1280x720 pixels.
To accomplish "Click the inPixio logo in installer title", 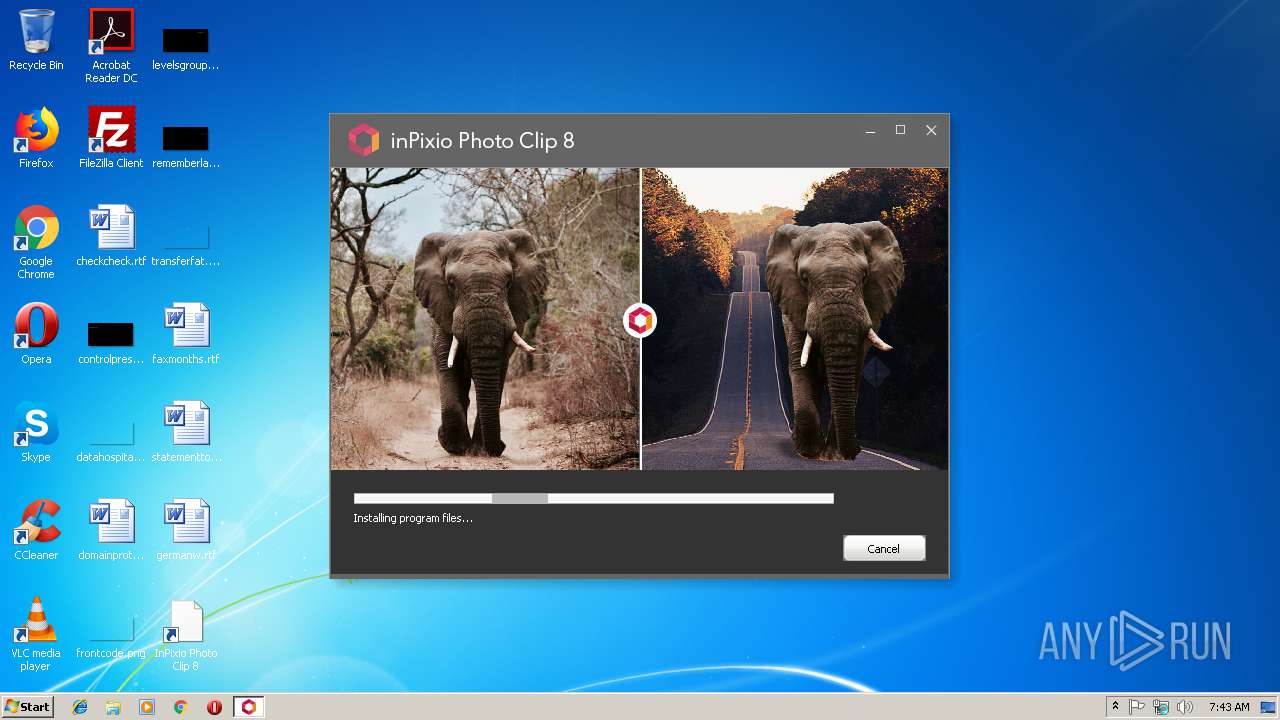I will 364,140.
